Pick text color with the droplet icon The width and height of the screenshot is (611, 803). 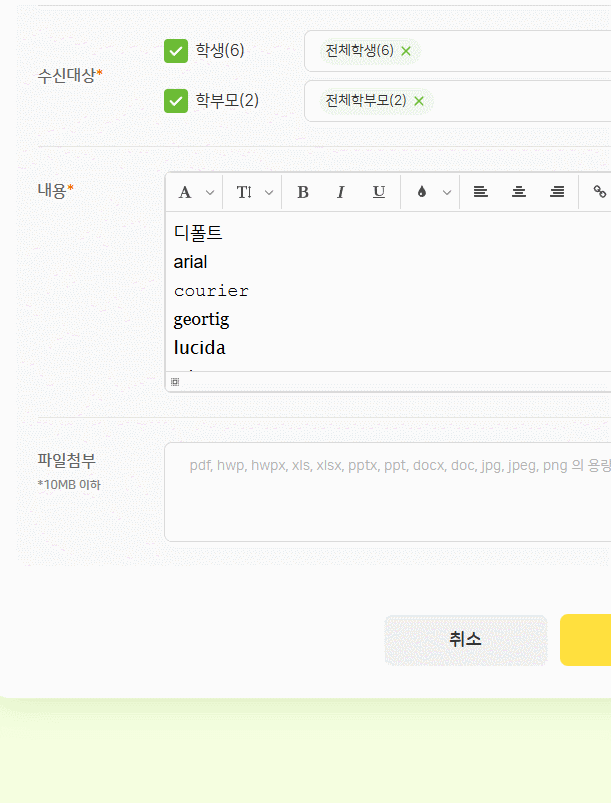coord(421,192)
